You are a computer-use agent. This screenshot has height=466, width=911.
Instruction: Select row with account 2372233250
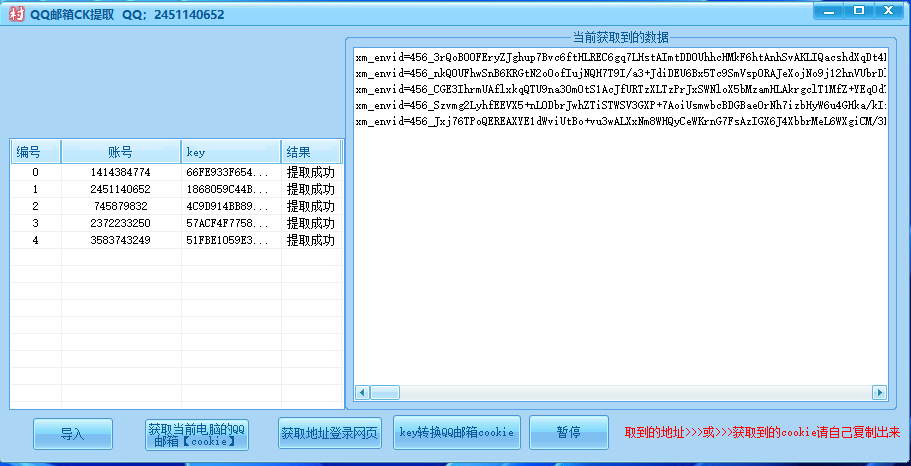coord(120,223)
